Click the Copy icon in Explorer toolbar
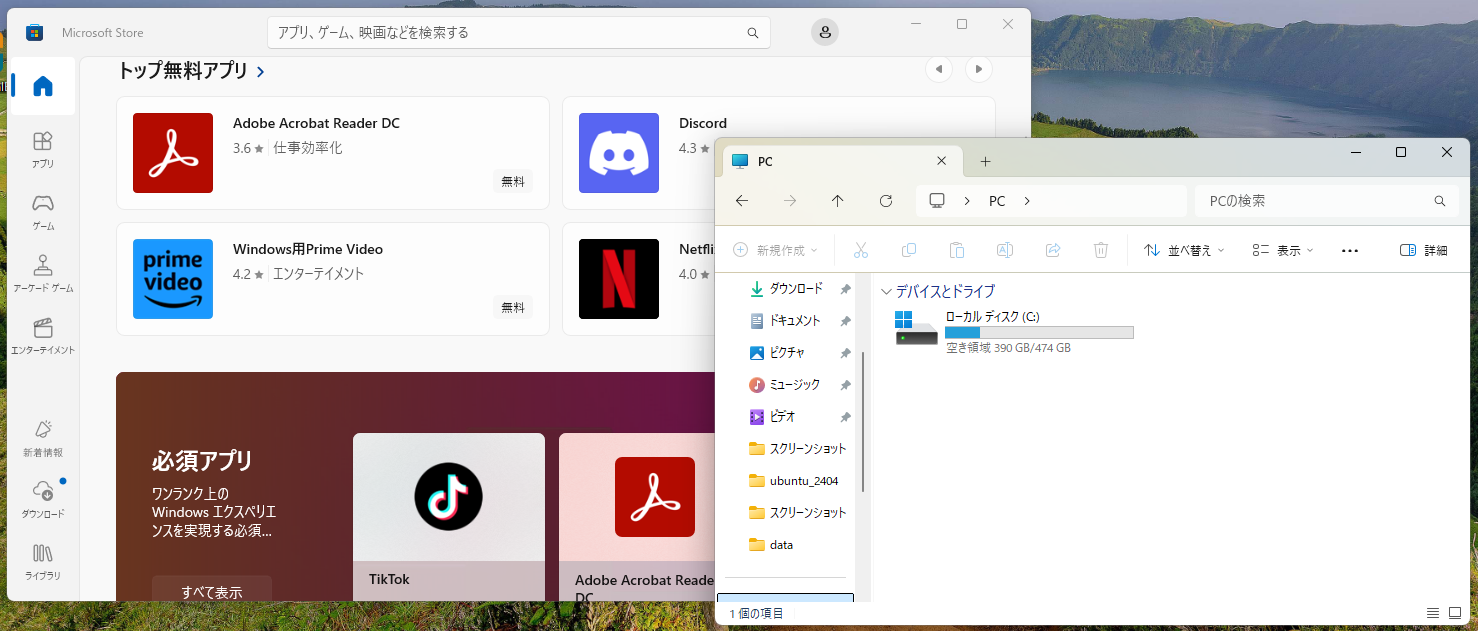 tap(909, 250)
